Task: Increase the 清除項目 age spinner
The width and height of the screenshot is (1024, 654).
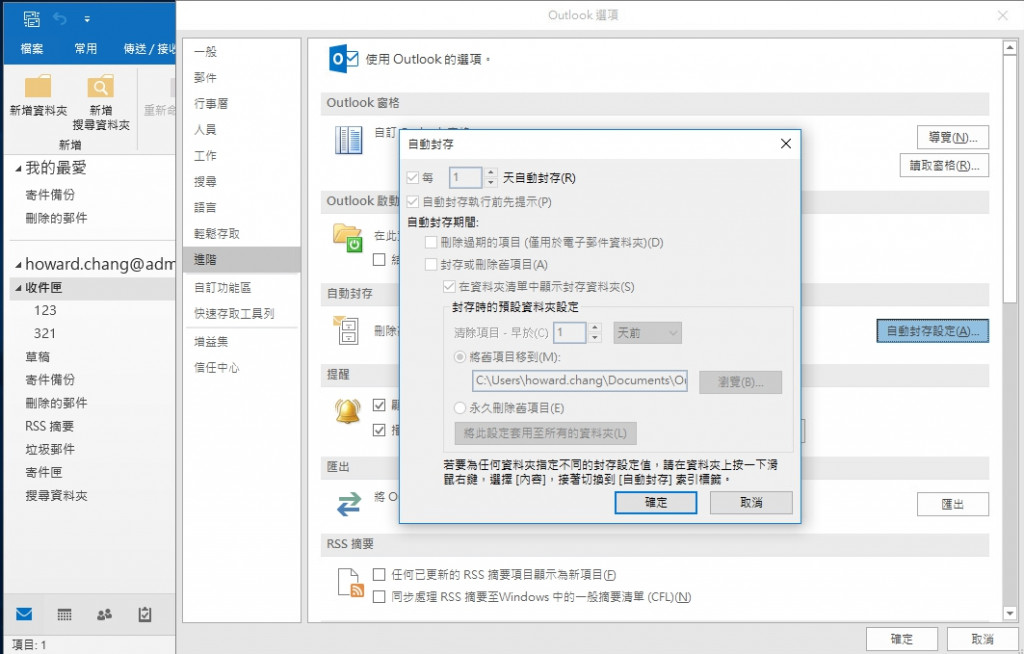Action: click(594, 328)
